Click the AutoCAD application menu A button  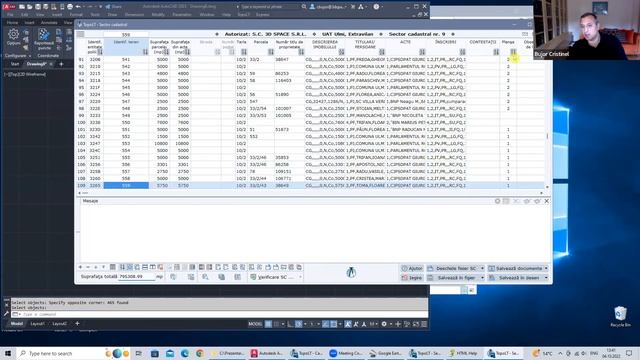(x=9, y=7)
